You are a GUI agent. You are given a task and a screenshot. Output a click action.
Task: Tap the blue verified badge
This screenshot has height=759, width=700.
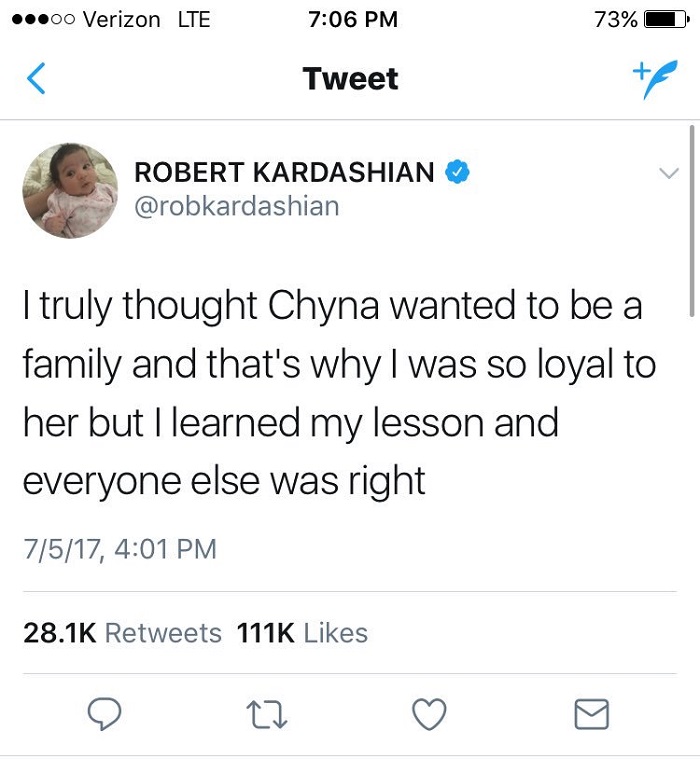[456, 171]
